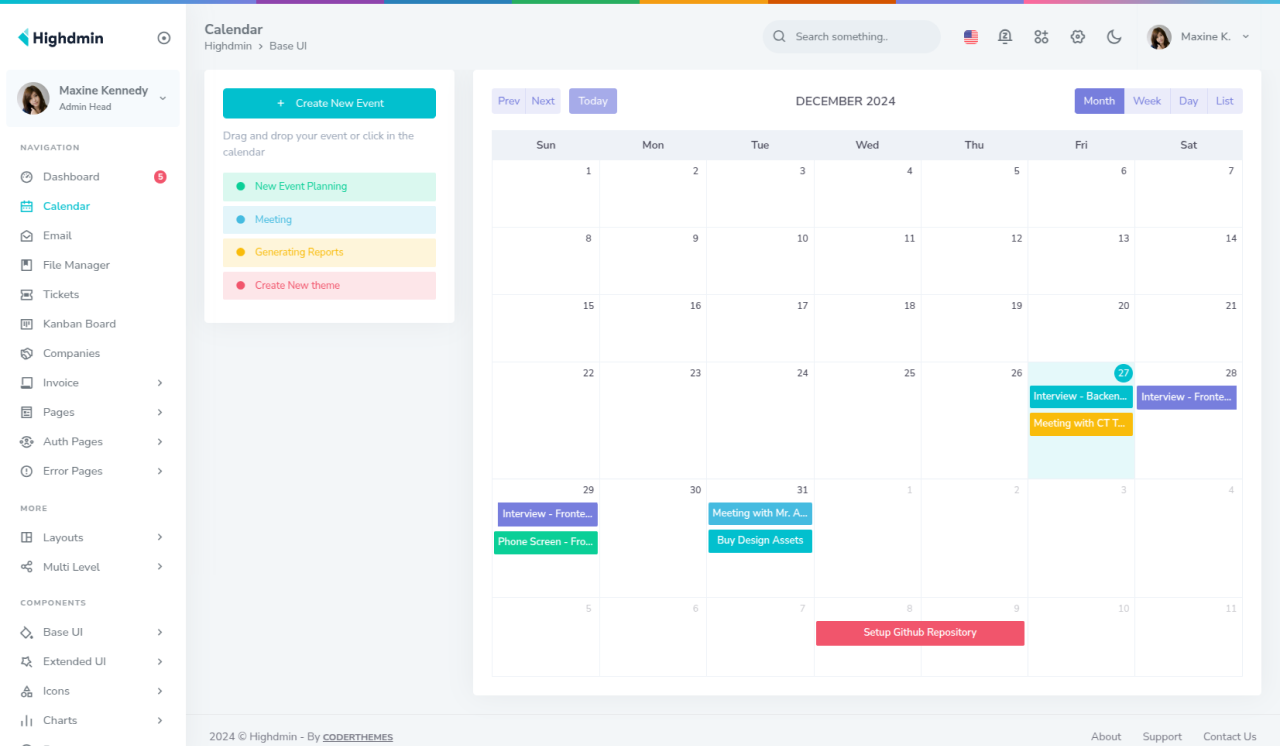Click the Tickets icon in the sidebar
The width and height of the screenshot is (1280, 746).
26,295
